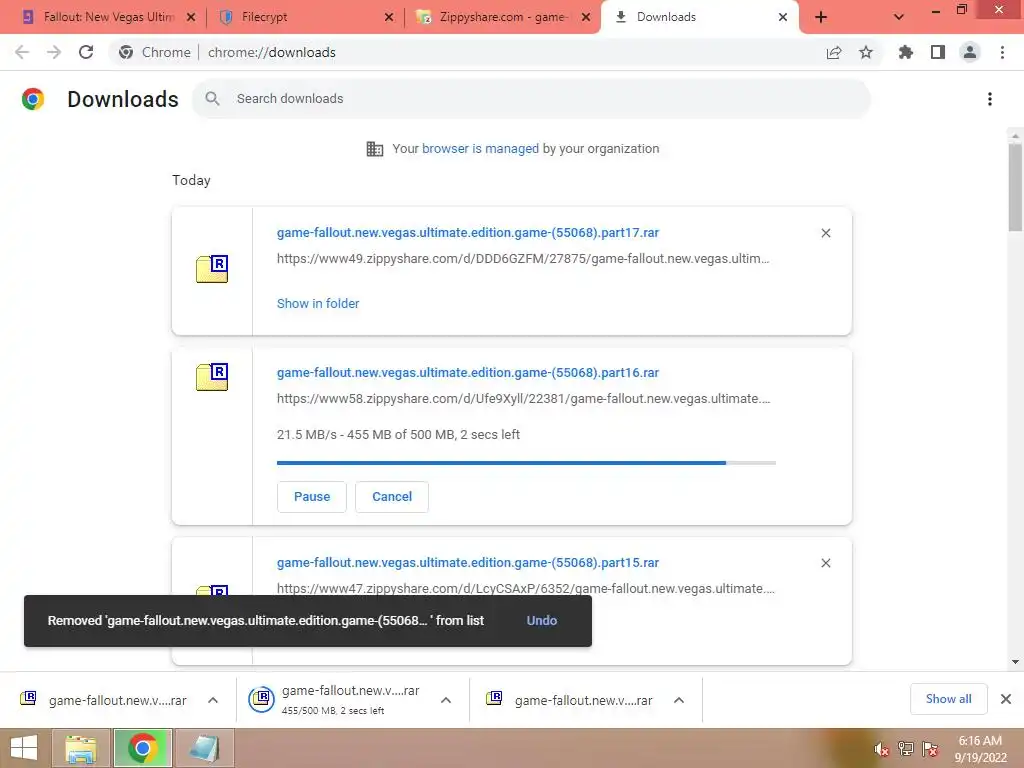Close the Filecrypt tab

[389, 18]
